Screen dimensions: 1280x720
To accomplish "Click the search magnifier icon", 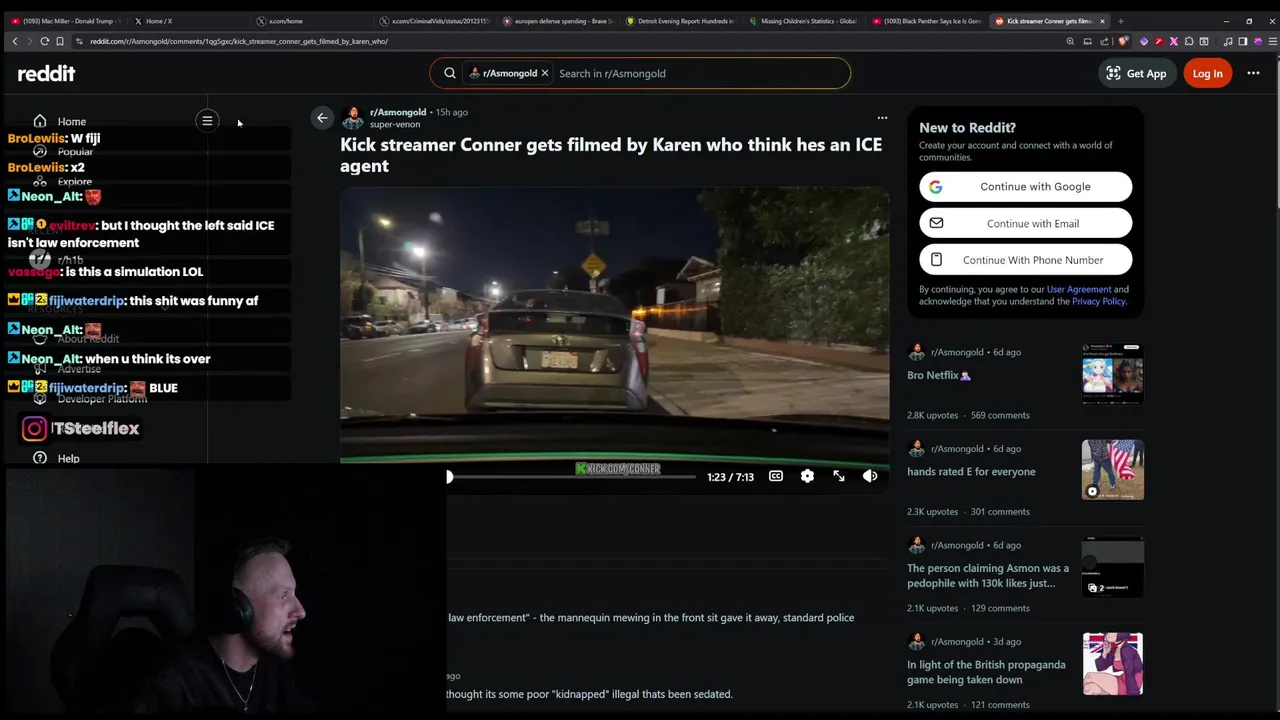I will pos(450,73).
